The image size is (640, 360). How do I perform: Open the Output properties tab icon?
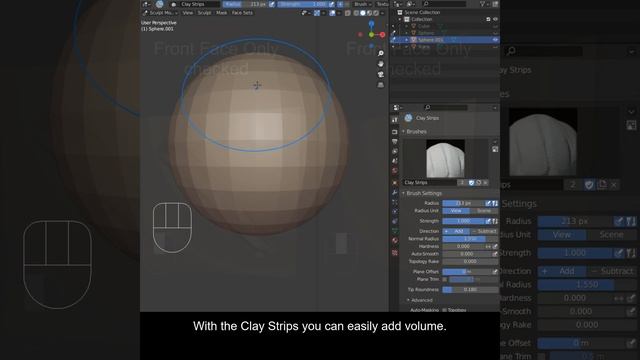tap(395, 142)
